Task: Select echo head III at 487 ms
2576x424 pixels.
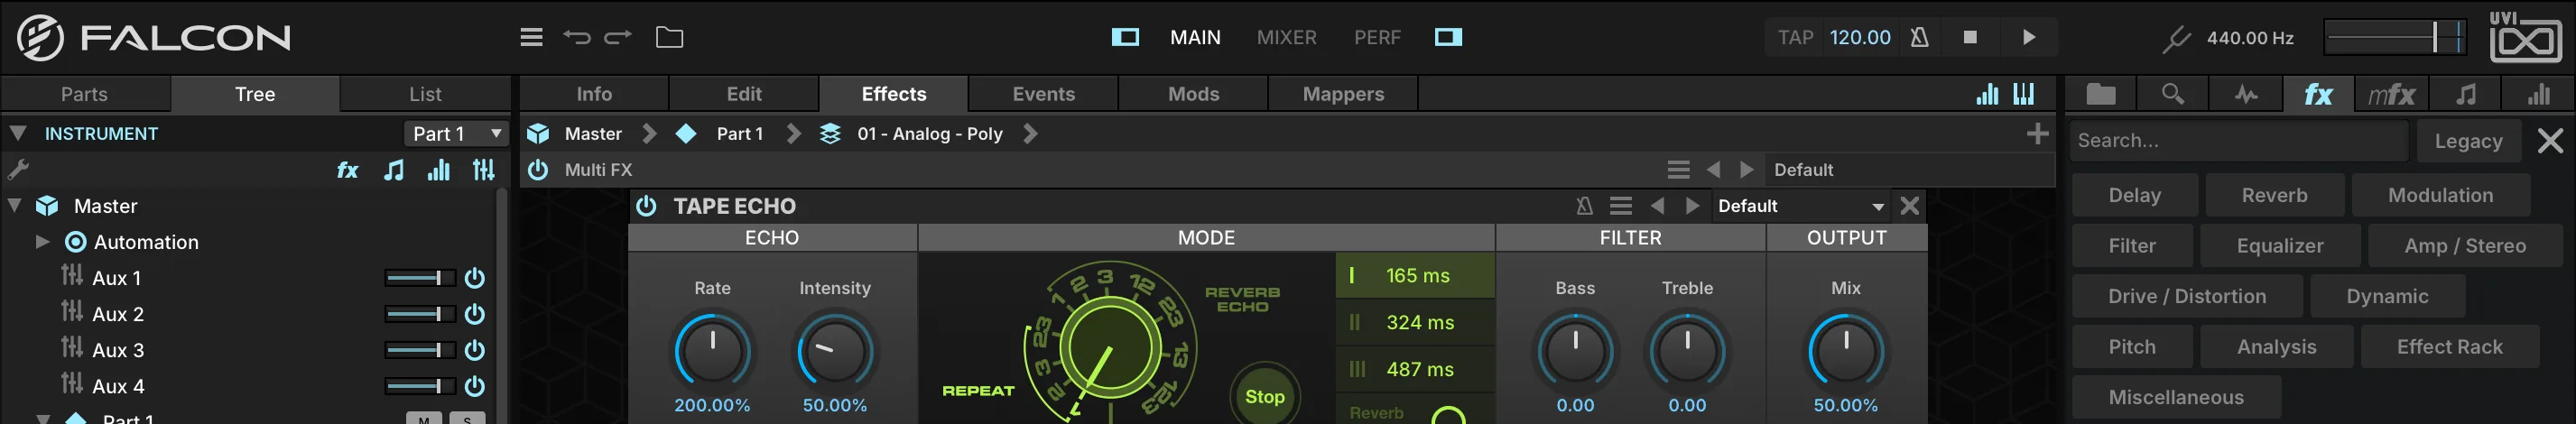Action: pos(1415,369)
